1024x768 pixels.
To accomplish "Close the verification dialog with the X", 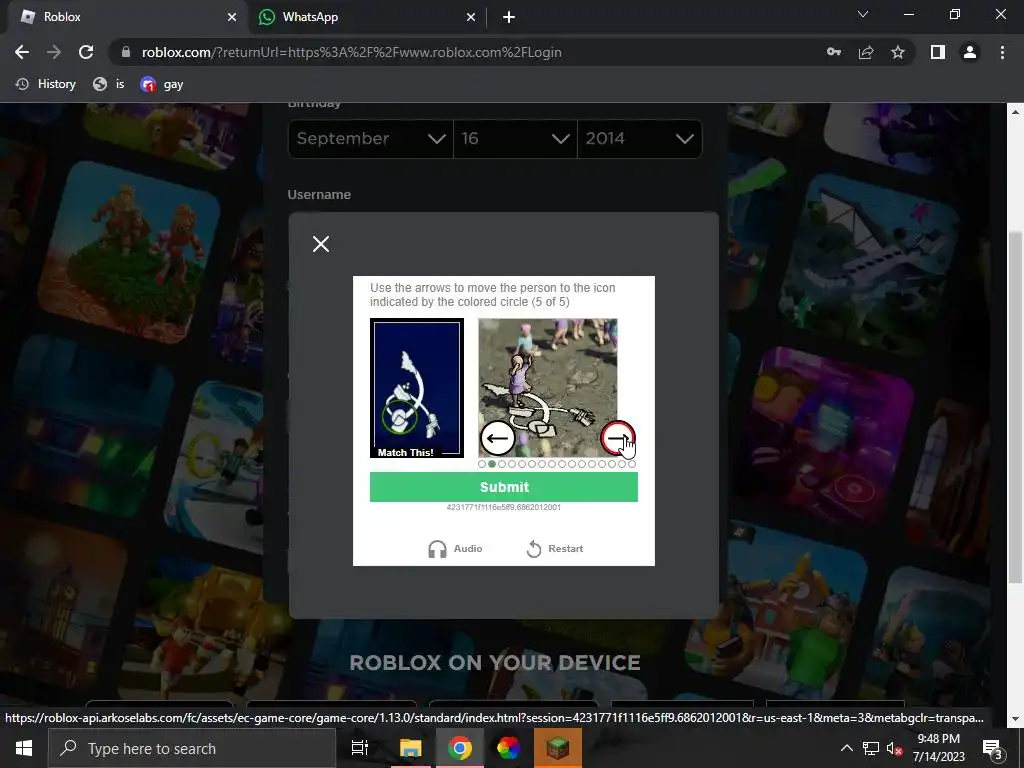I will [321, 244].
